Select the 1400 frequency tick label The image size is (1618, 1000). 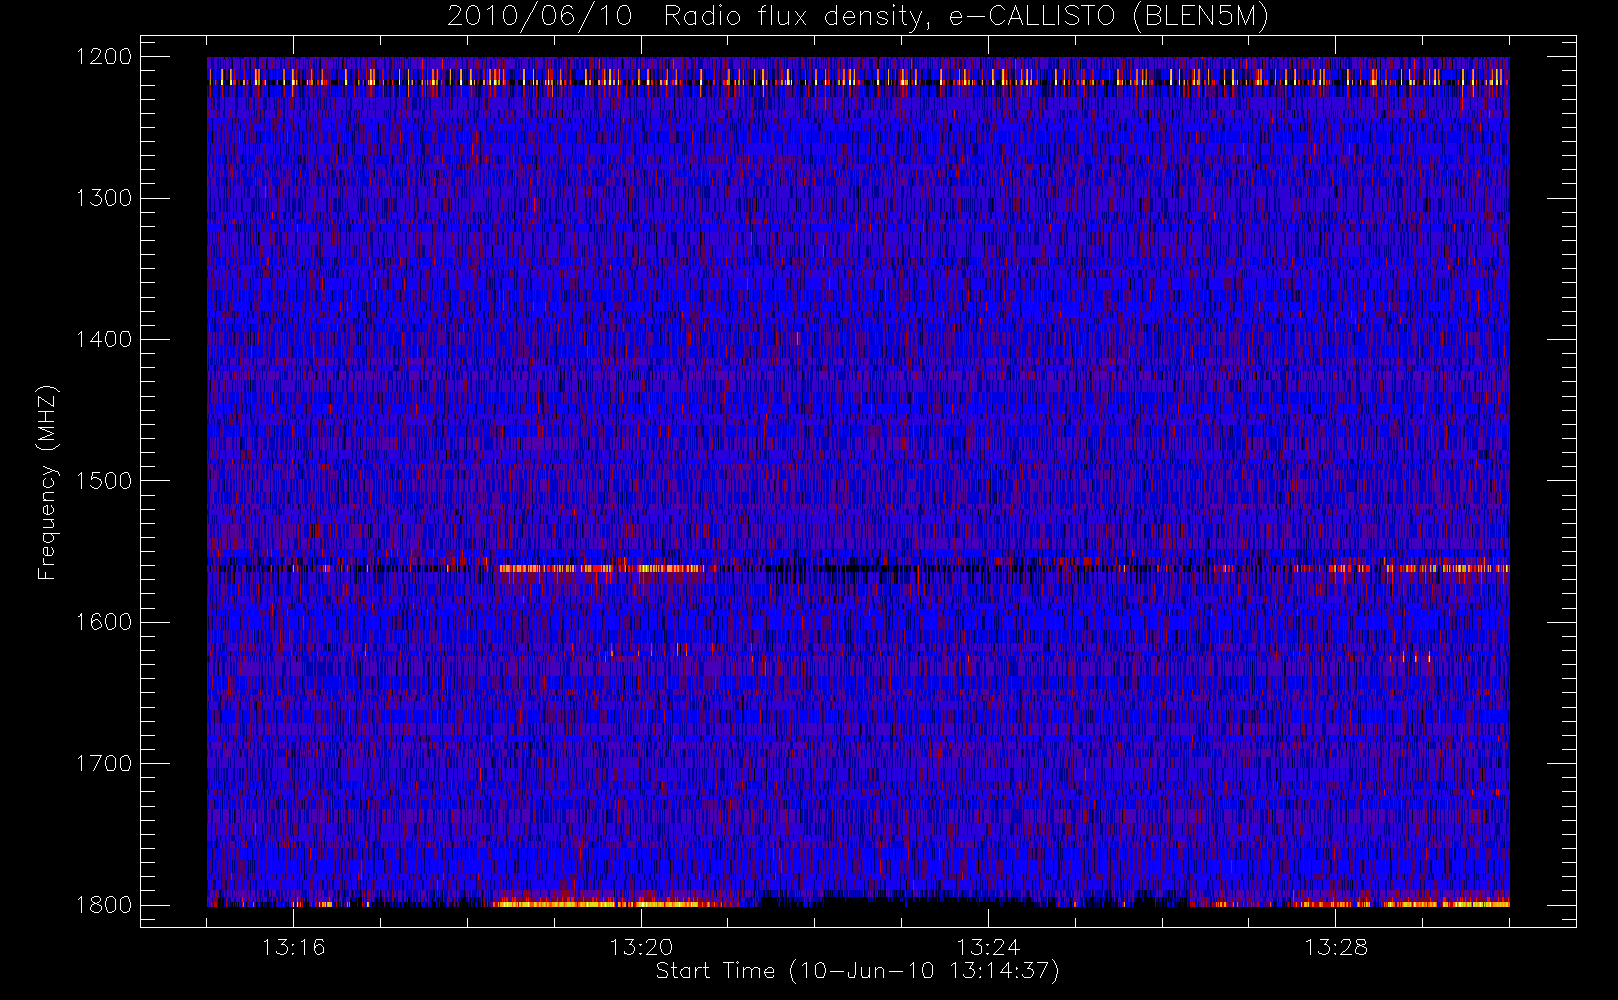[x=104, y=340]
